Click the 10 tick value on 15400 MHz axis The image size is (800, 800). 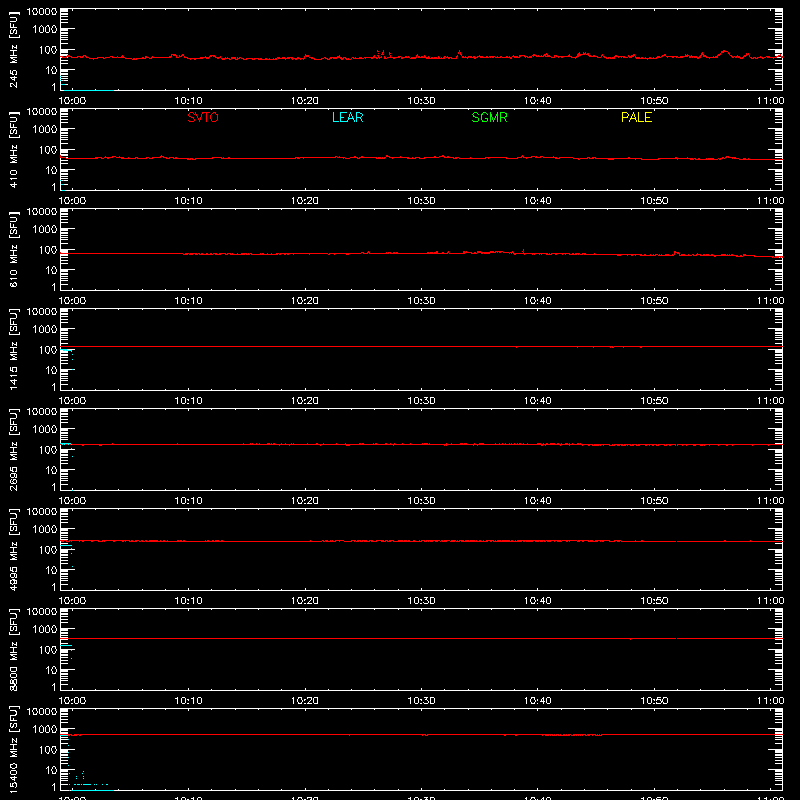click(x=51, y=770)
